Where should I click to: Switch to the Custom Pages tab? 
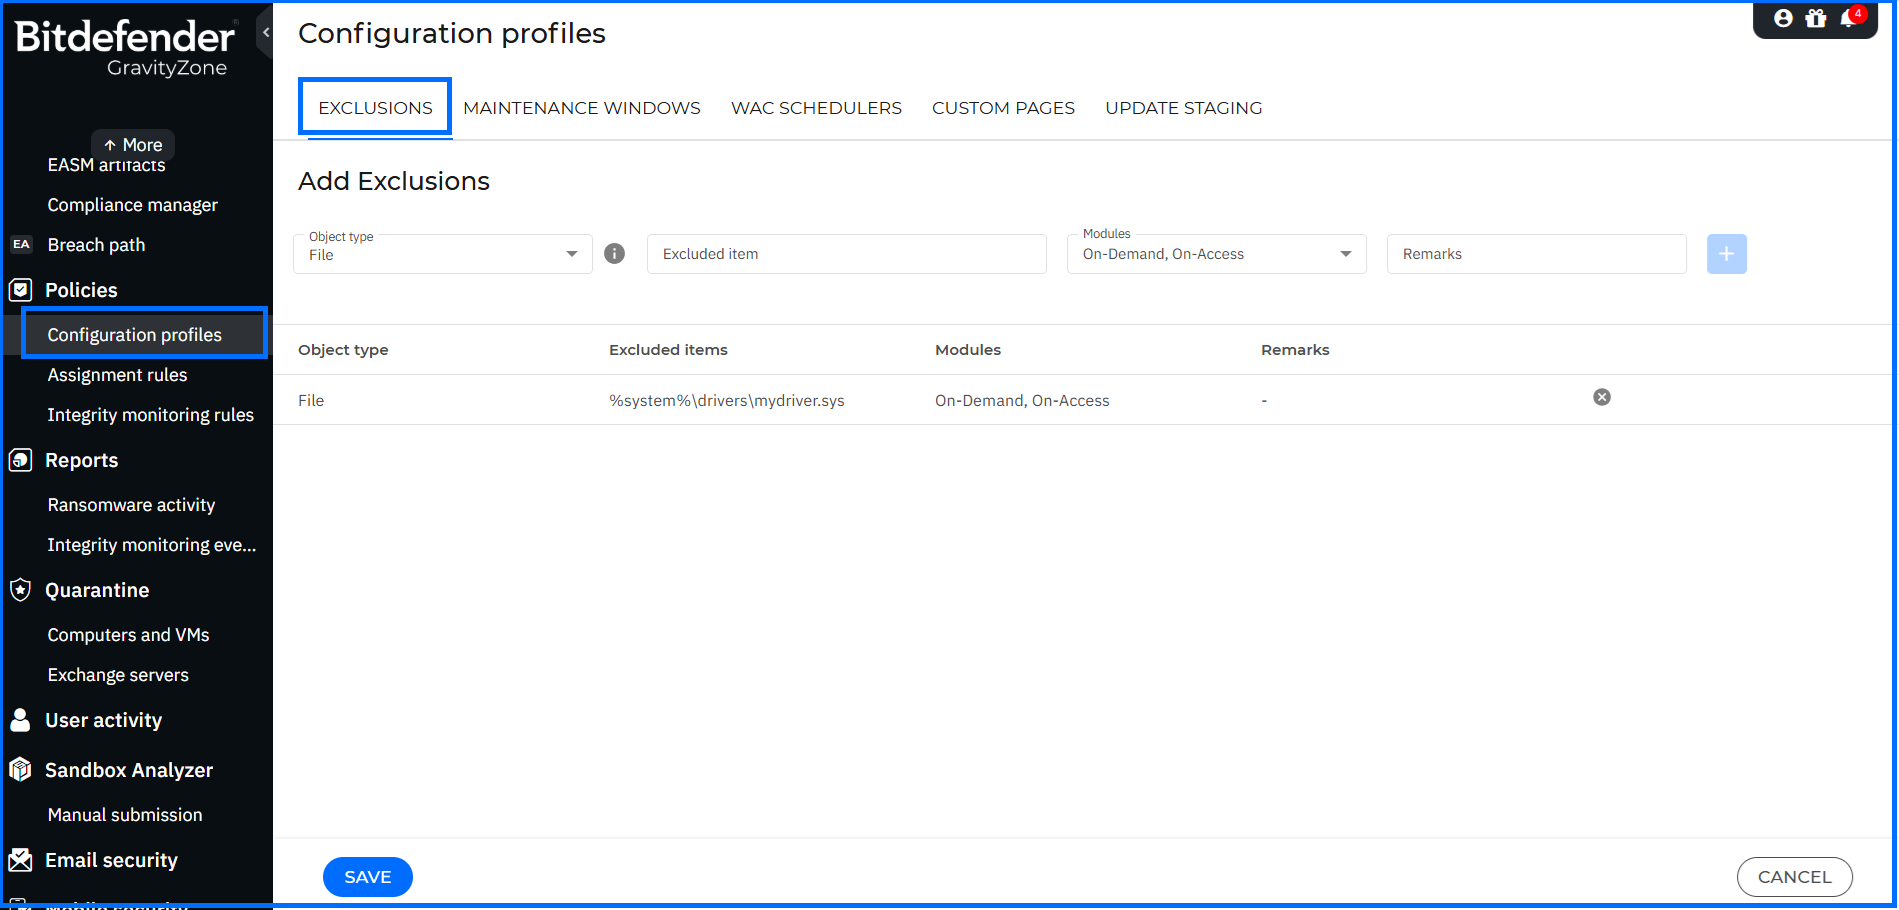pos(1003,108)
